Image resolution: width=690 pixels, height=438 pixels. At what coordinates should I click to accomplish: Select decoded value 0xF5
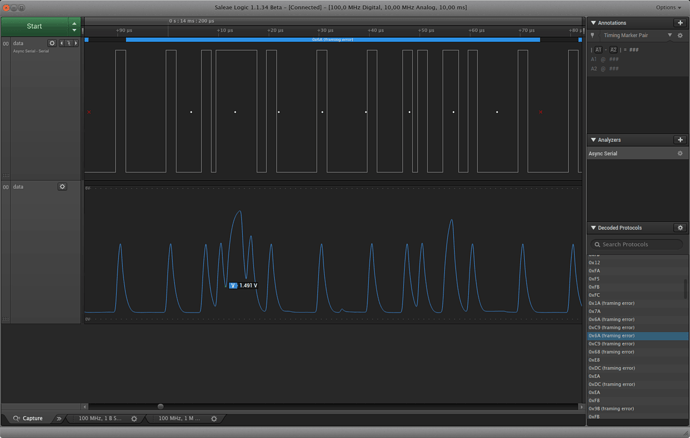(594, 279)
